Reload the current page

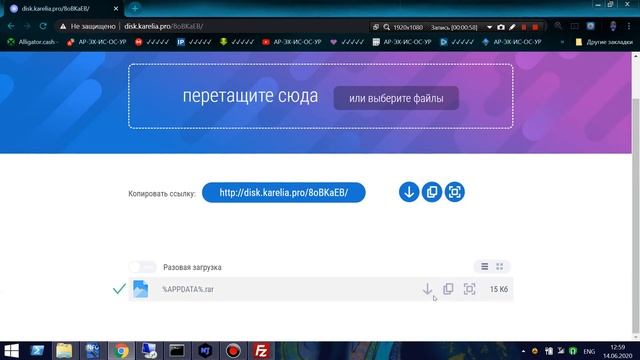pos(43,26)
